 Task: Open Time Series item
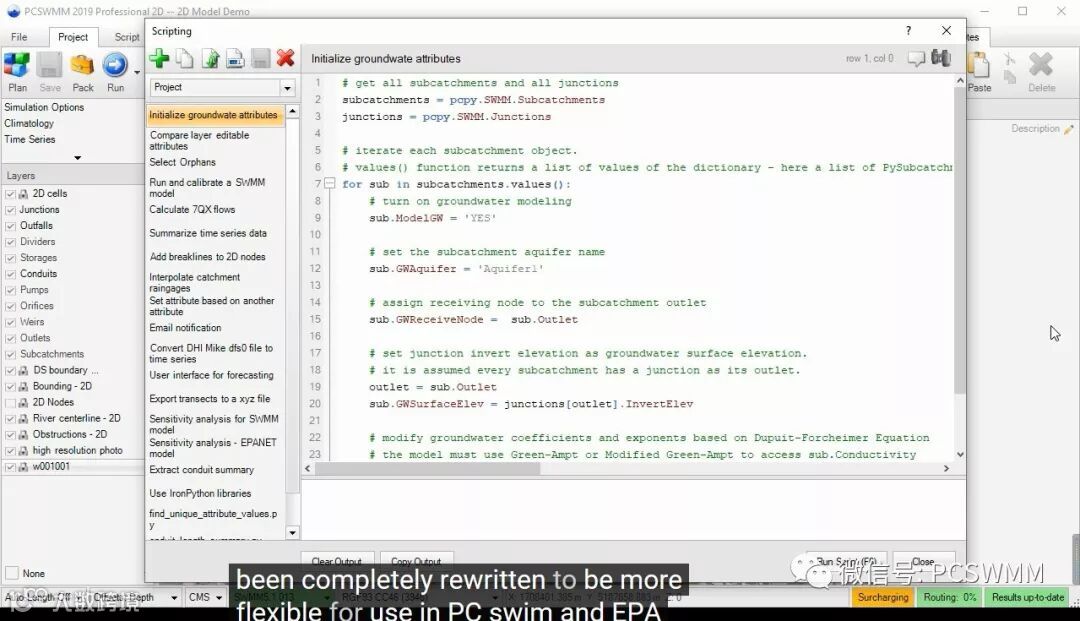pyautogui.click(x=30, y=139)
